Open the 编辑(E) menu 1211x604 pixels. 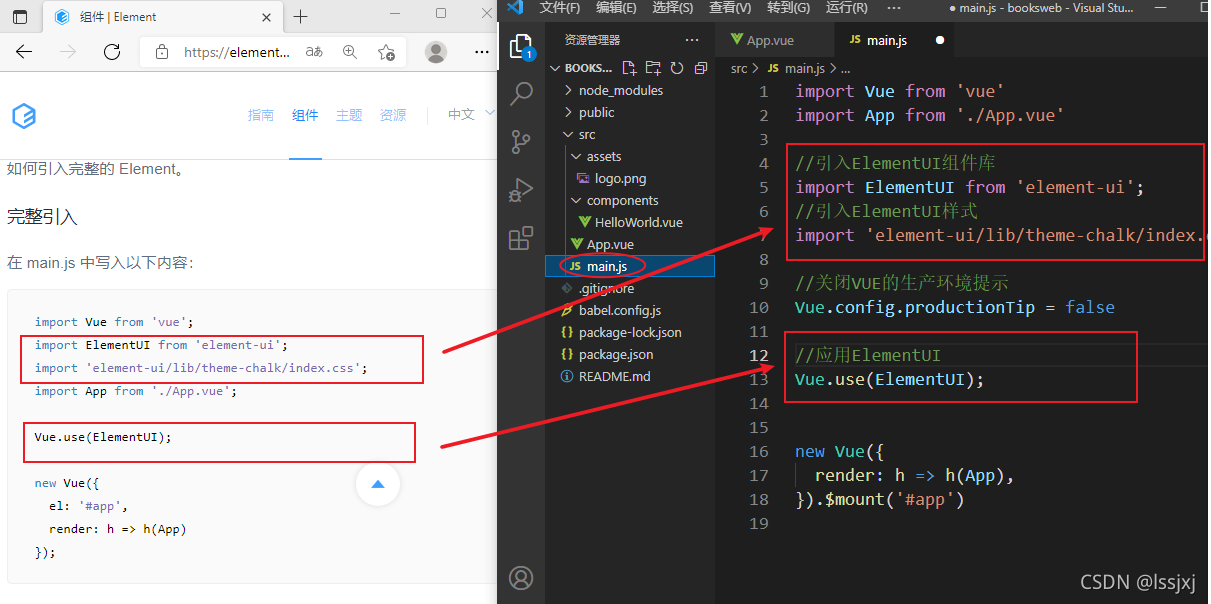[x=616, y=8]
